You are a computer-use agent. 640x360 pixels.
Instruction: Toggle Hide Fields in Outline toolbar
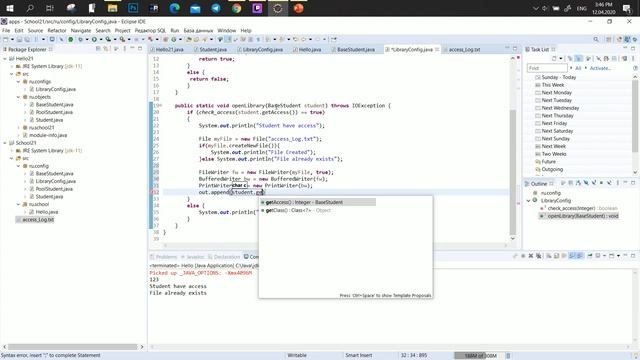(x=586, y=183)
